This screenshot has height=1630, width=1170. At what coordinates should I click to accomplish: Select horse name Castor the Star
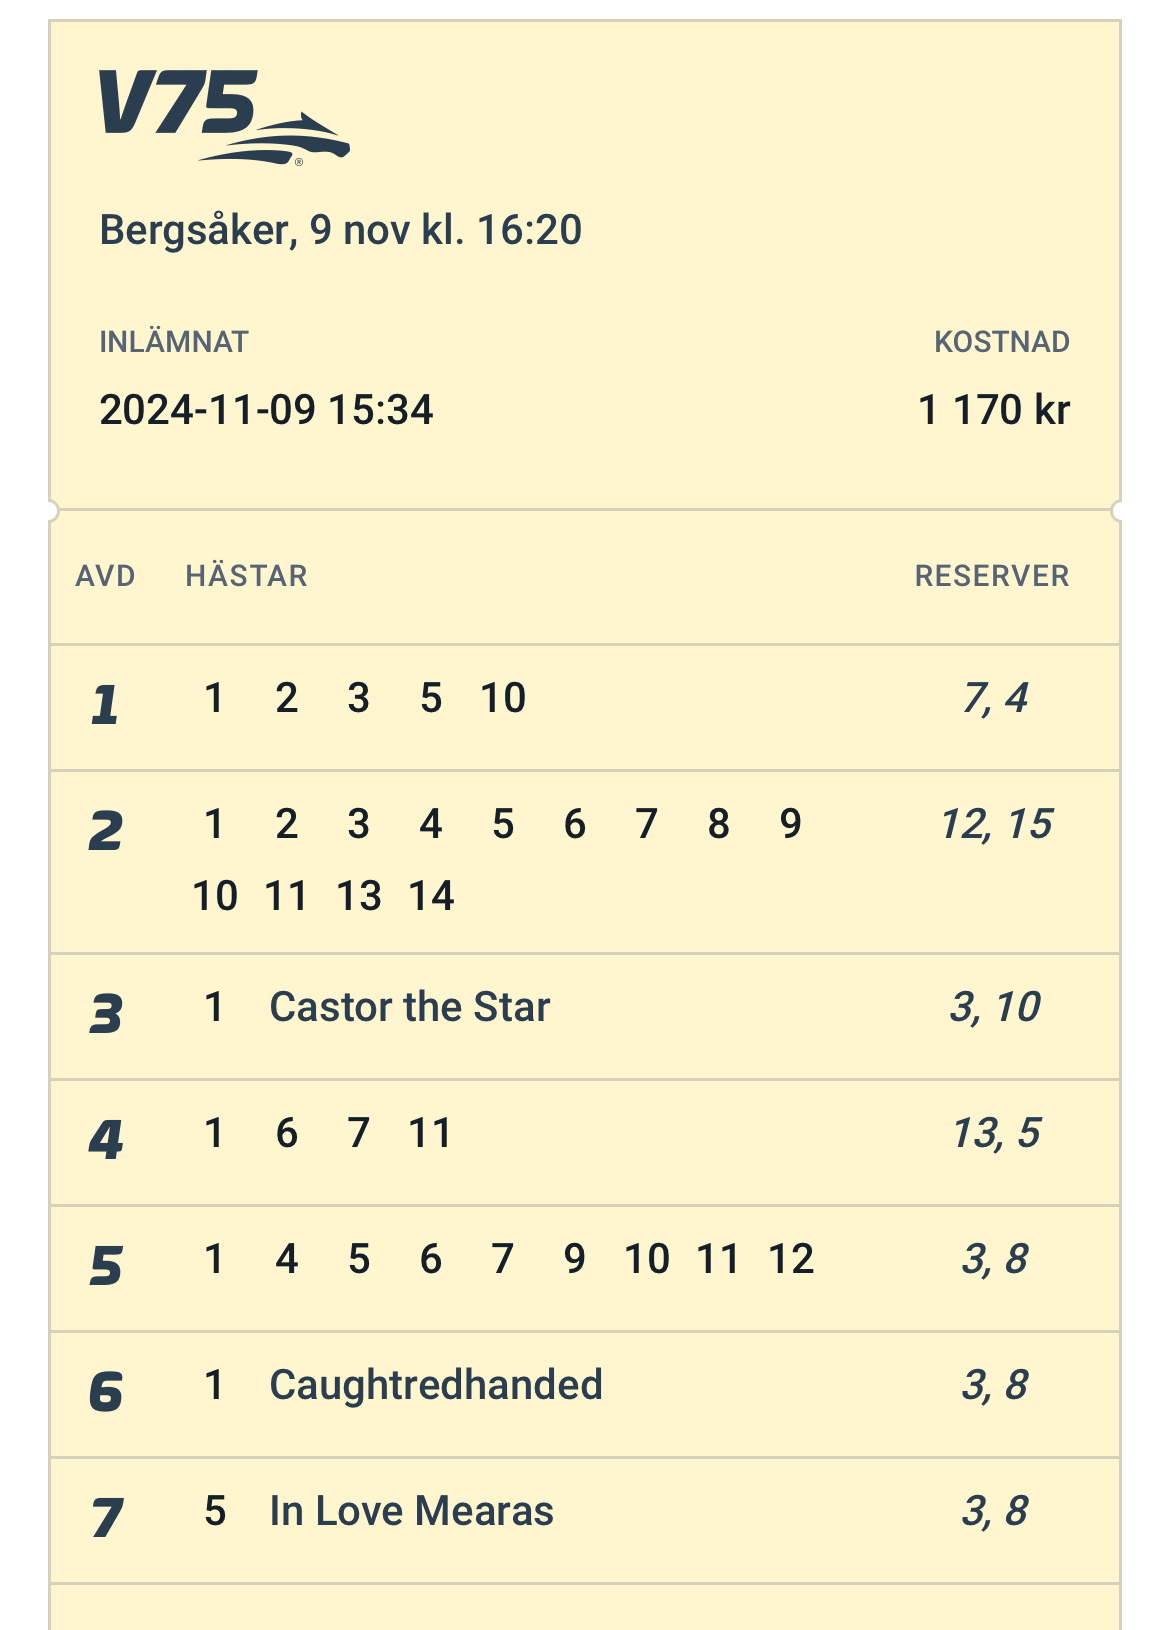(x=410, y=1007)
